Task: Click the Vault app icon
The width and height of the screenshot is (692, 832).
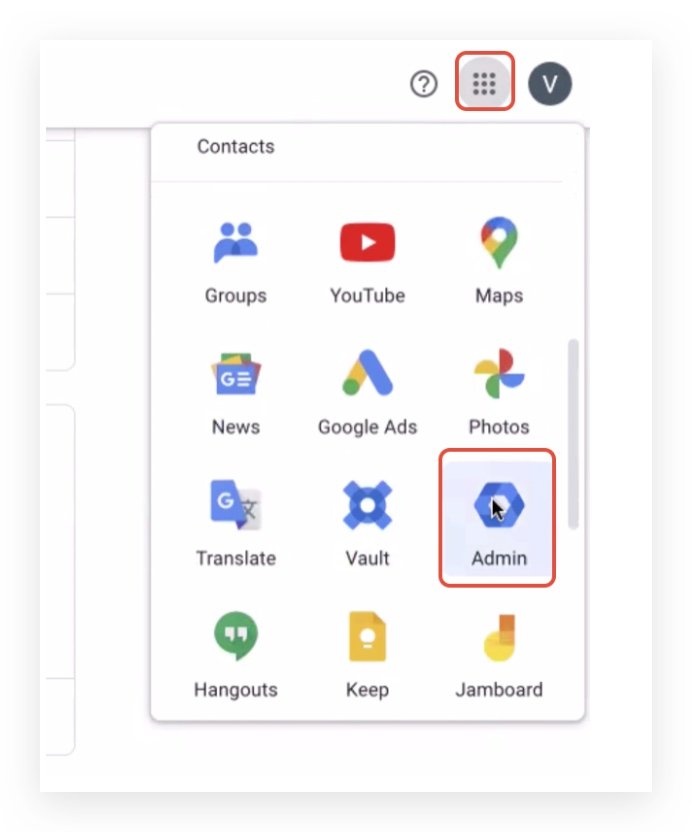Action: point(367,505)
